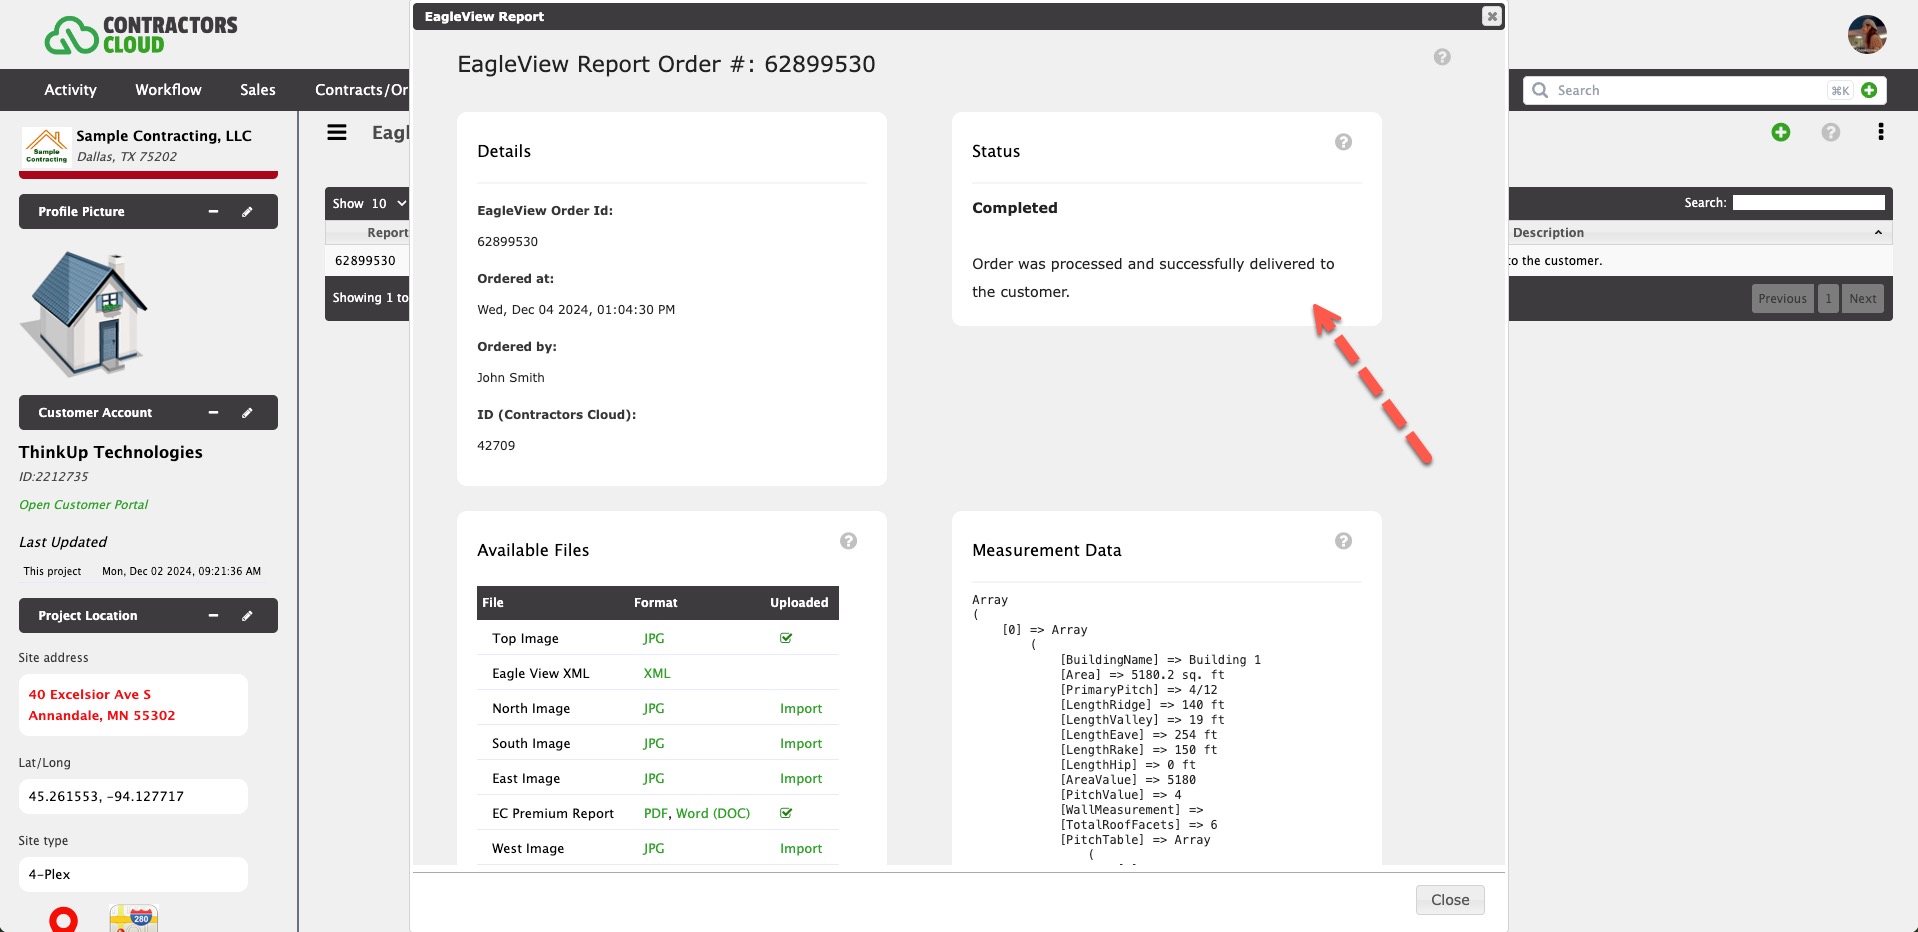This screenshot has height=932, width=1918.
Task: Edit the Project Location panel
Action: point(247,615)
